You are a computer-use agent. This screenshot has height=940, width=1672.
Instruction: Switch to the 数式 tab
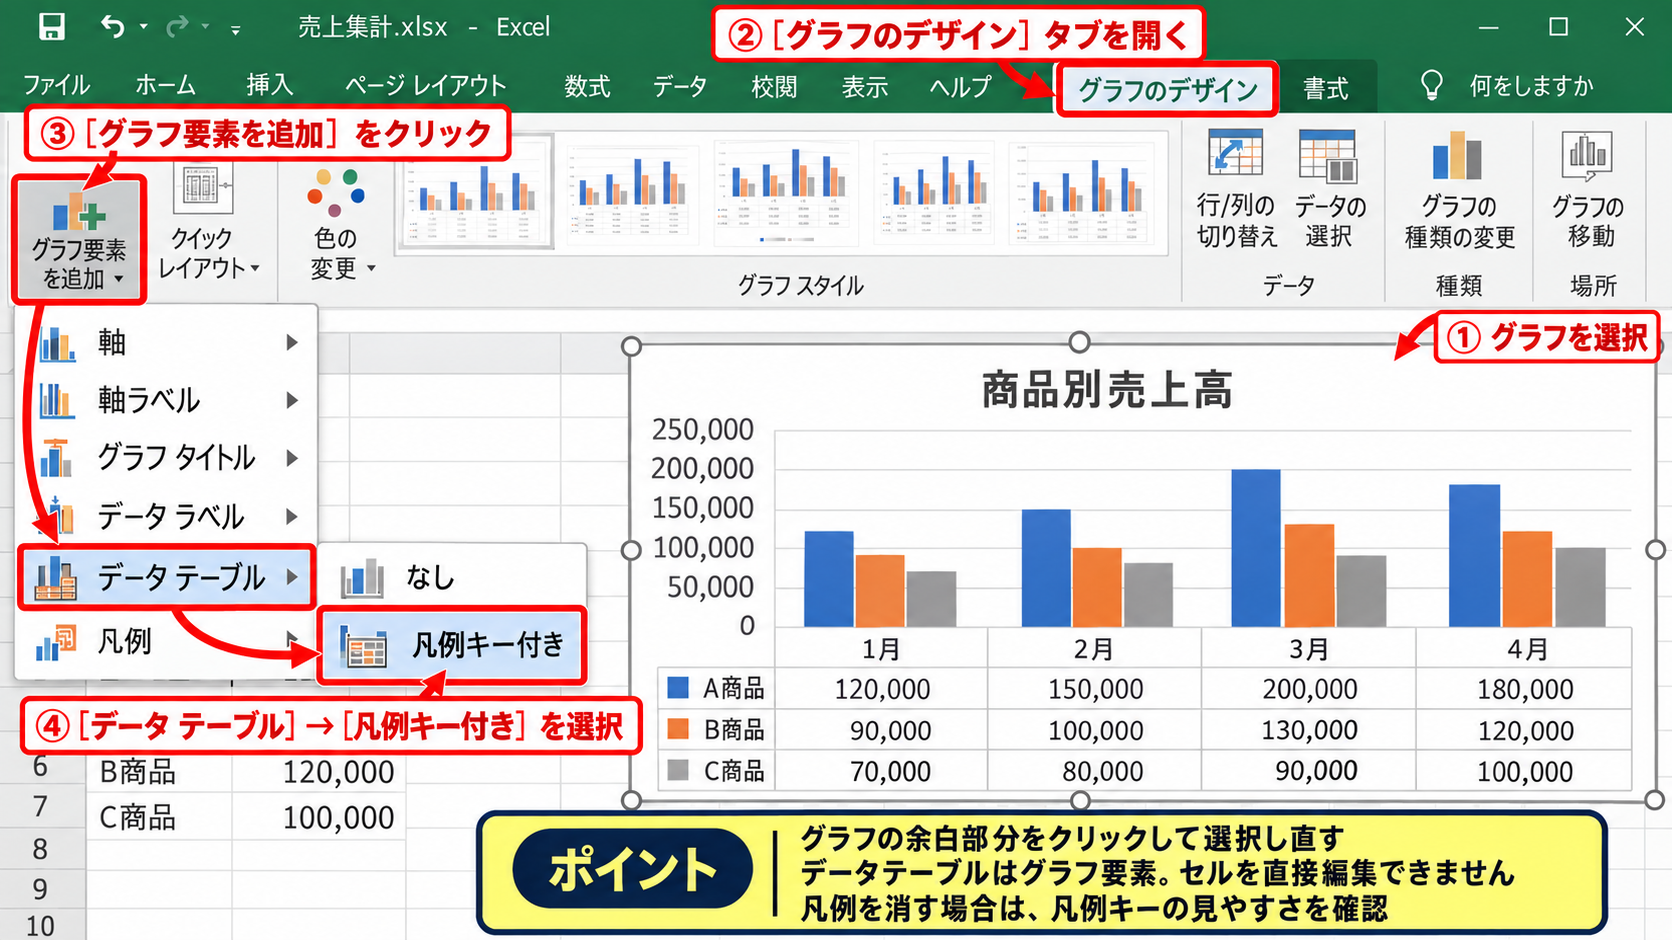pyautogui.click(x=587, y=87)
